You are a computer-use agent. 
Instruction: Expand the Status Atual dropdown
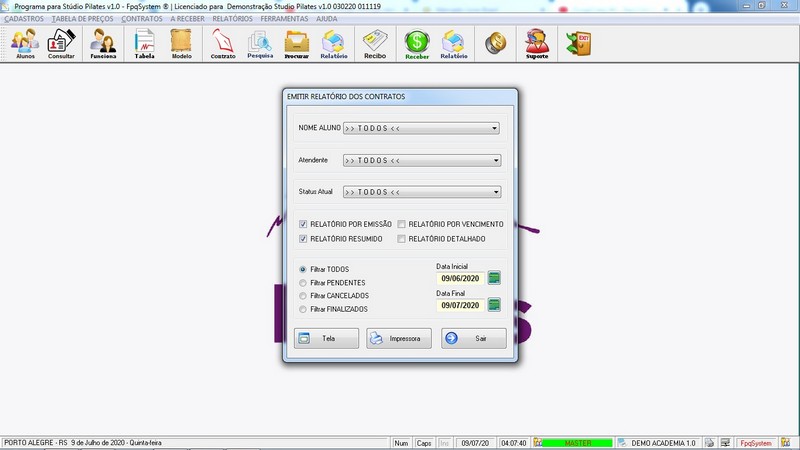(496, 192)
